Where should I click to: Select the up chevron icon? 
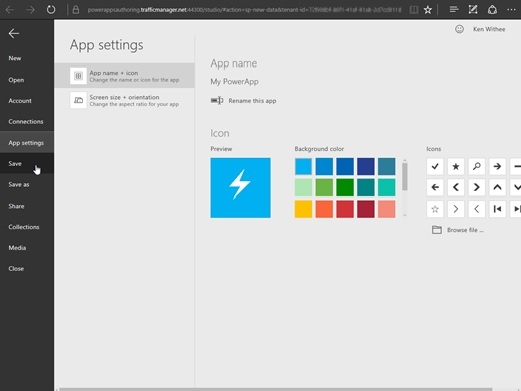click(x=497, y=187)
